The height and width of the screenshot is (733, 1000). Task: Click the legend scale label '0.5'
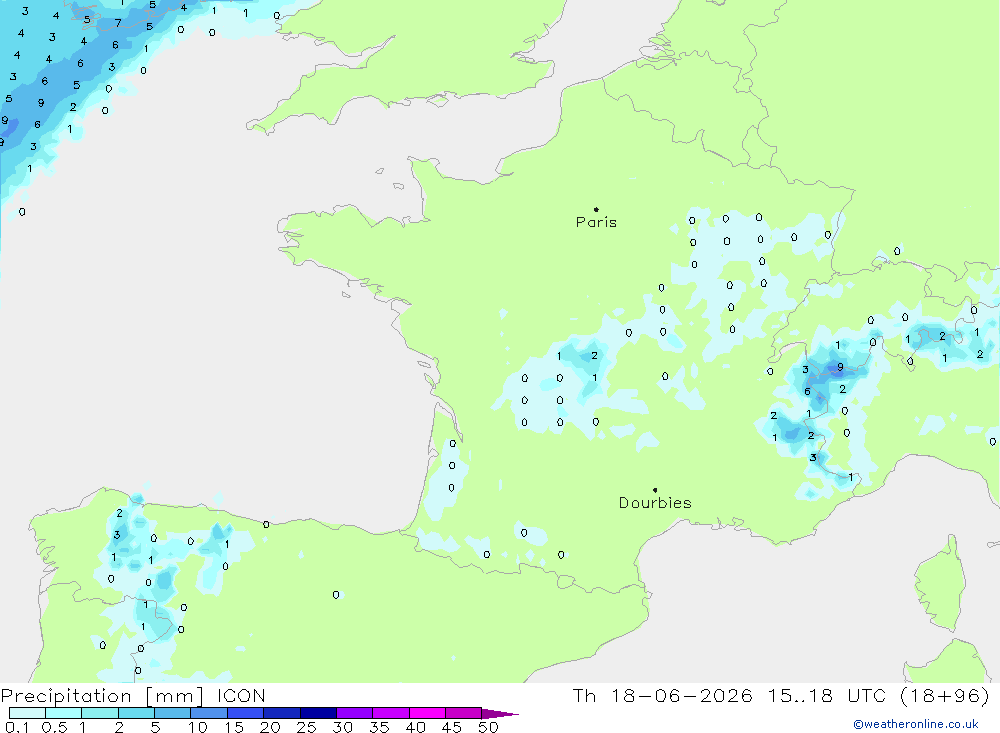(54, 727)
